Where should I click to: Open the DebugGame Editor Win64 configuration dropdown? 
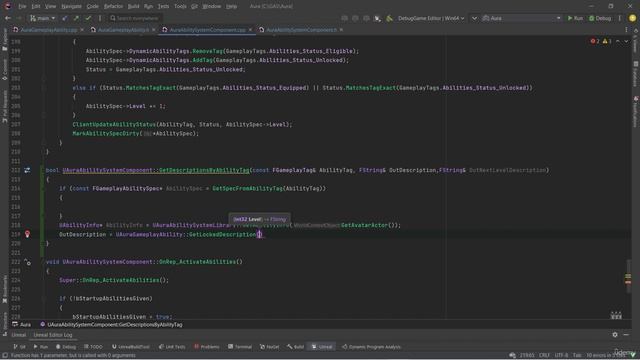pos(431,18)
